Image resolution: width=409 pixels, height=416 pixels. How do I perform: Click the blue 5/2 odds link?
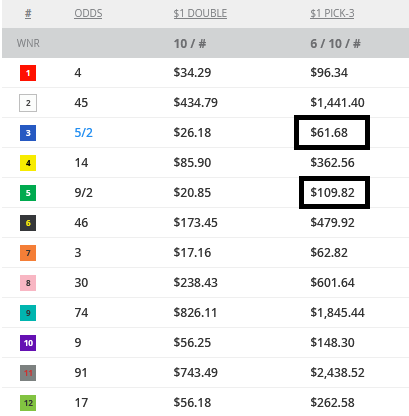coord(83,133)
